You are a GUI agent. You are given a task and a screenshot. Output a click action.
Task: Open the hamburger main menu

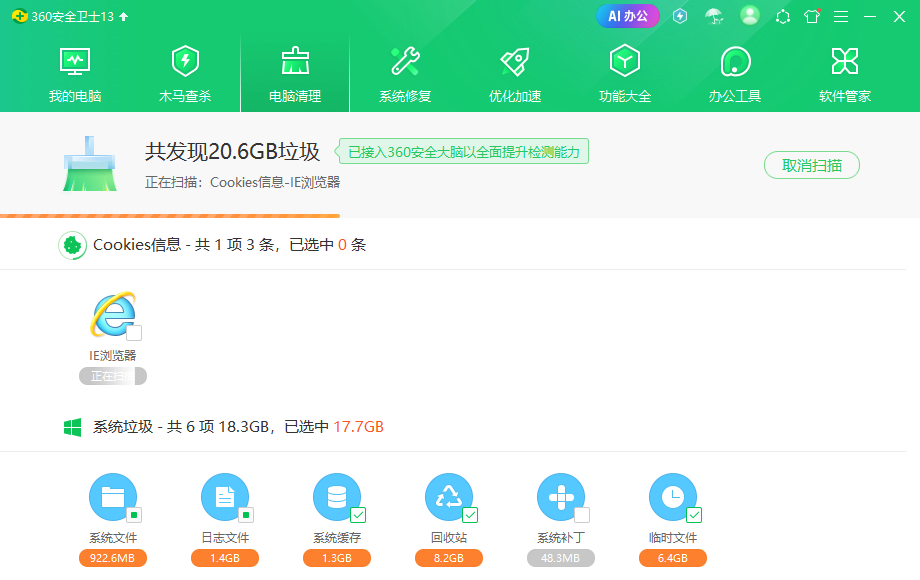pos(841,17)
